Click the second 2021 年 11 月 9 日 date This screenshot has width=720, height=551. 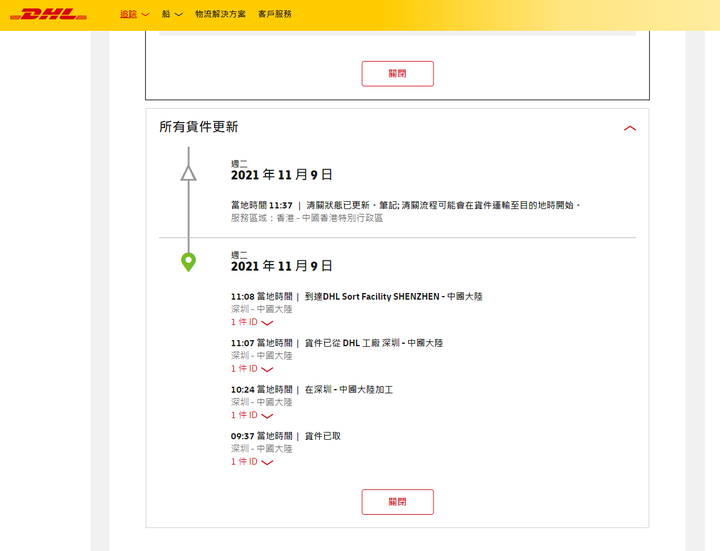pyautogui.click(x=281, y=266)
